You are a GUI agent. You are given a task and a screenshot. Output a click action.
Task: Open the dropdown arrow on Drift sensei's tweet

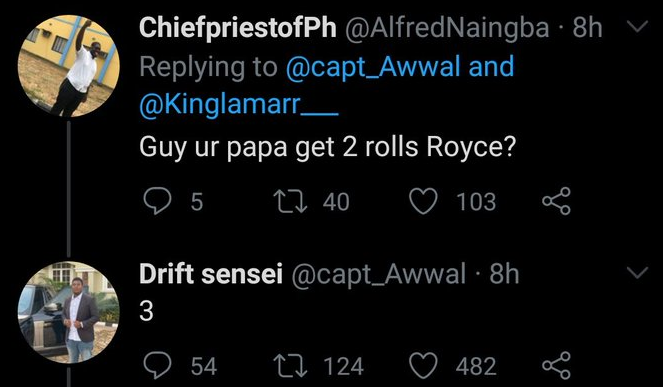pos(637,273)
